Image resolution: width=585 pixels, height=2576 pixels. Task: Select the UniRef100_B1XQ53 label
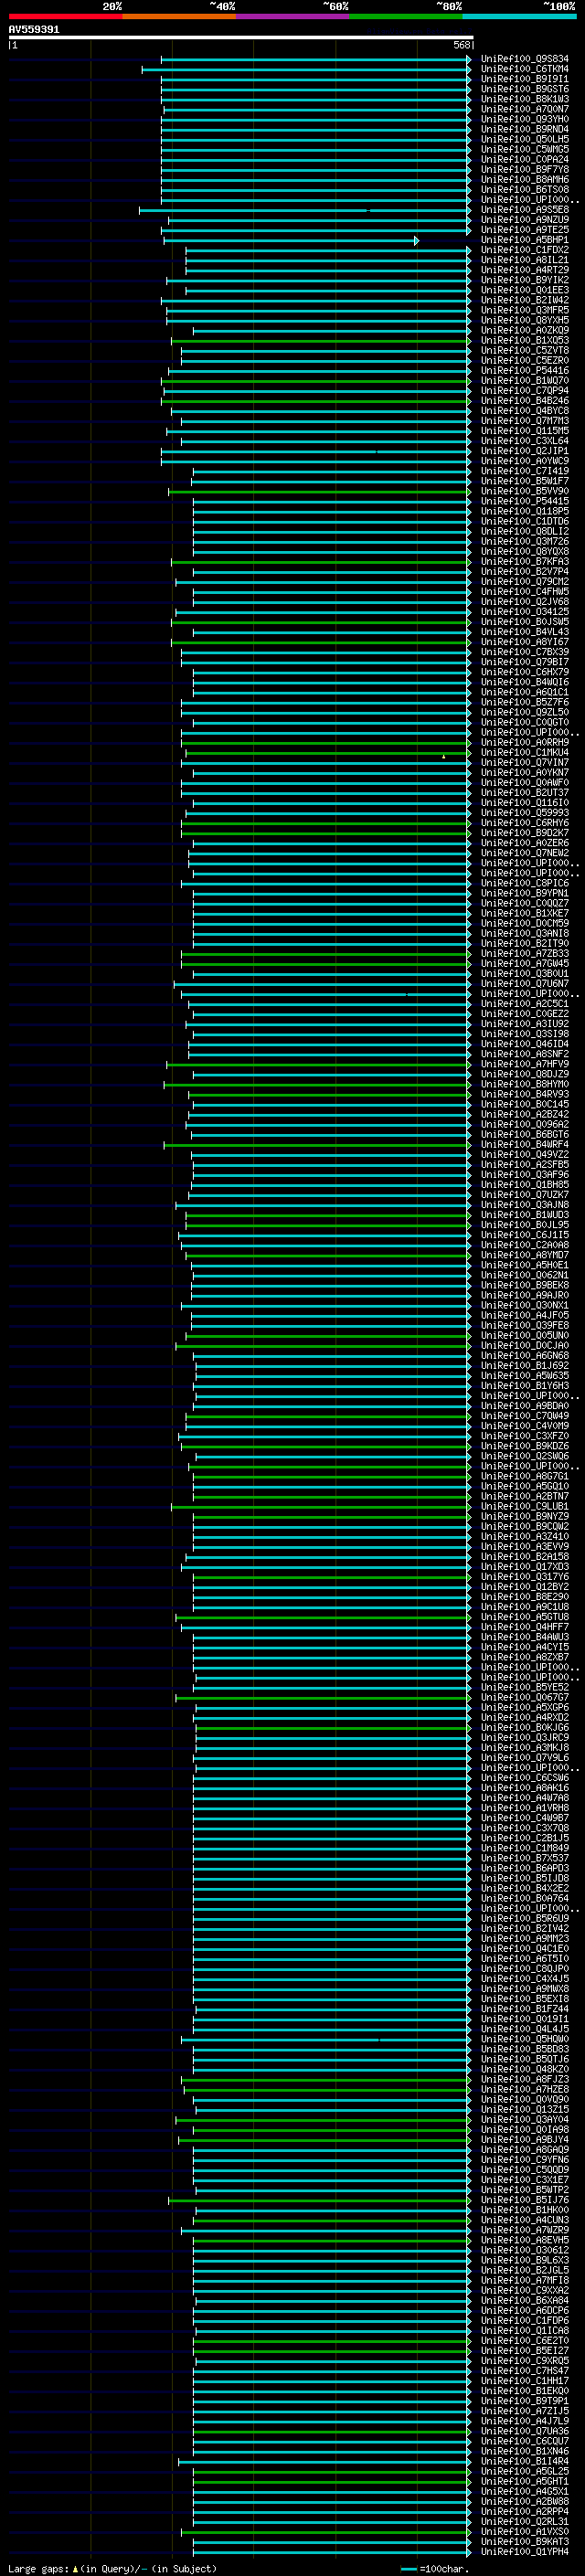pos(524,341)
